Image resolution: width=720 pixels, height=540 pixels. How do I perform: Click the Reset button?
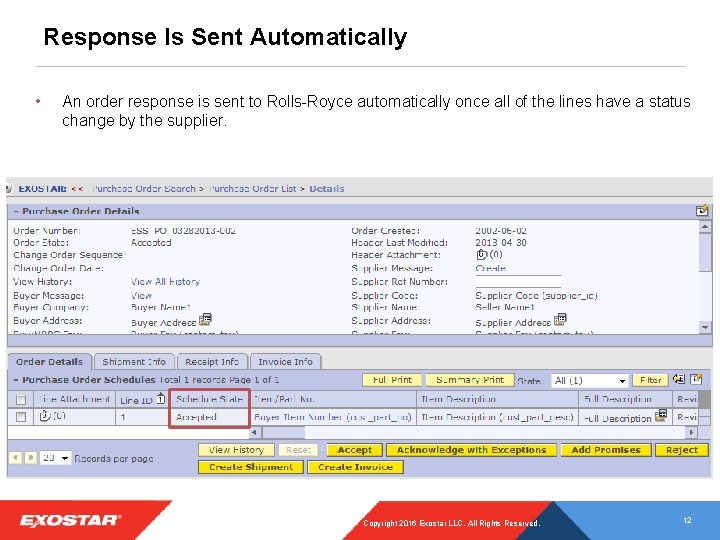click(298, 450)
